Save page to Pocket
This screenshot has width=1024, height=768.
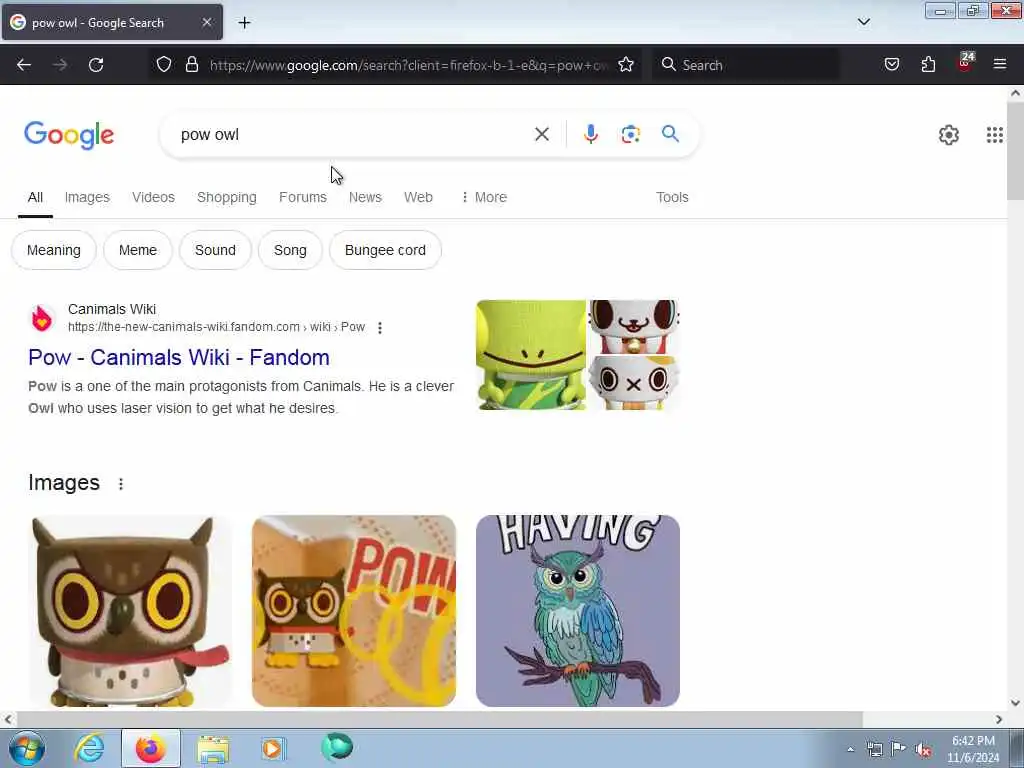tap(891, 64)
